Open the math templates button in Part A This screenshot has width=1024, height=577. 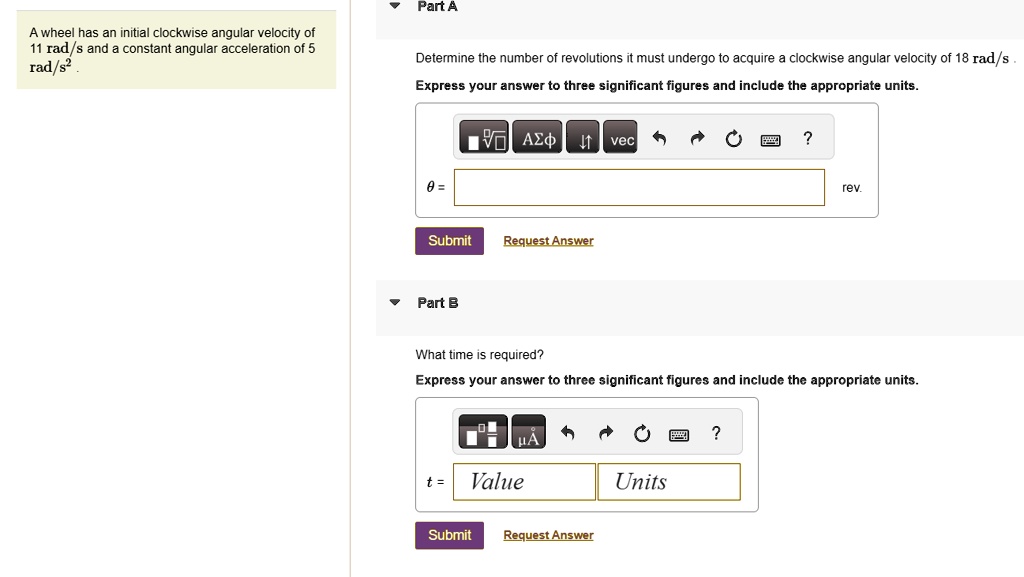click(x=483, y=137)
